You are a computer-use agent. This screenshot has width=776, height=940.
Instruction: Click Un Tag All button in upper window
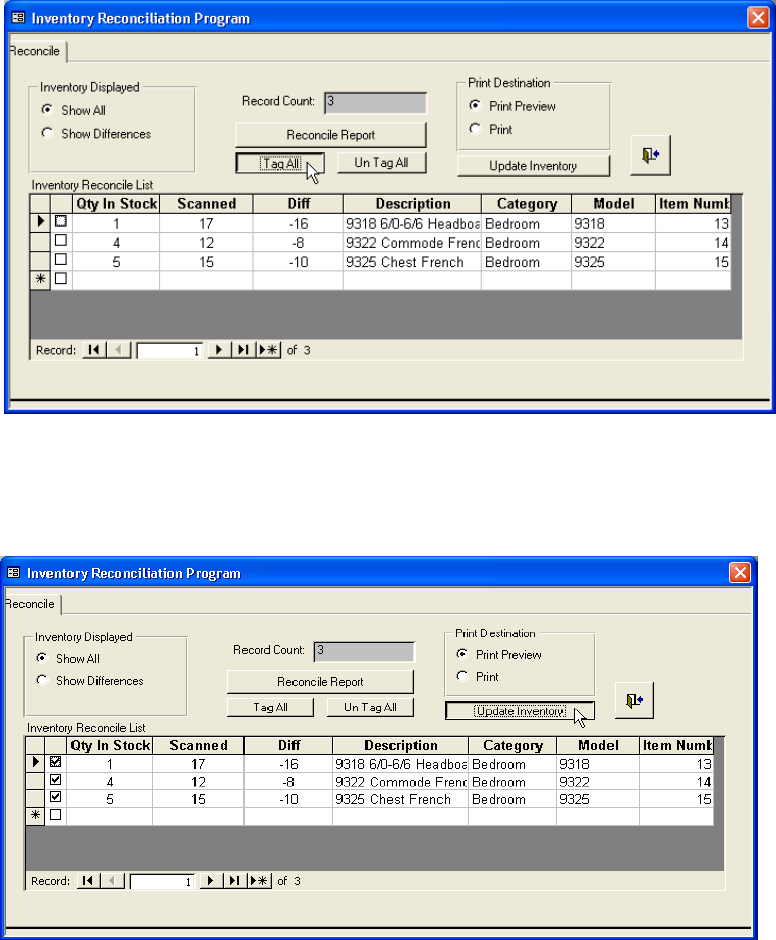tap(381, 162)
